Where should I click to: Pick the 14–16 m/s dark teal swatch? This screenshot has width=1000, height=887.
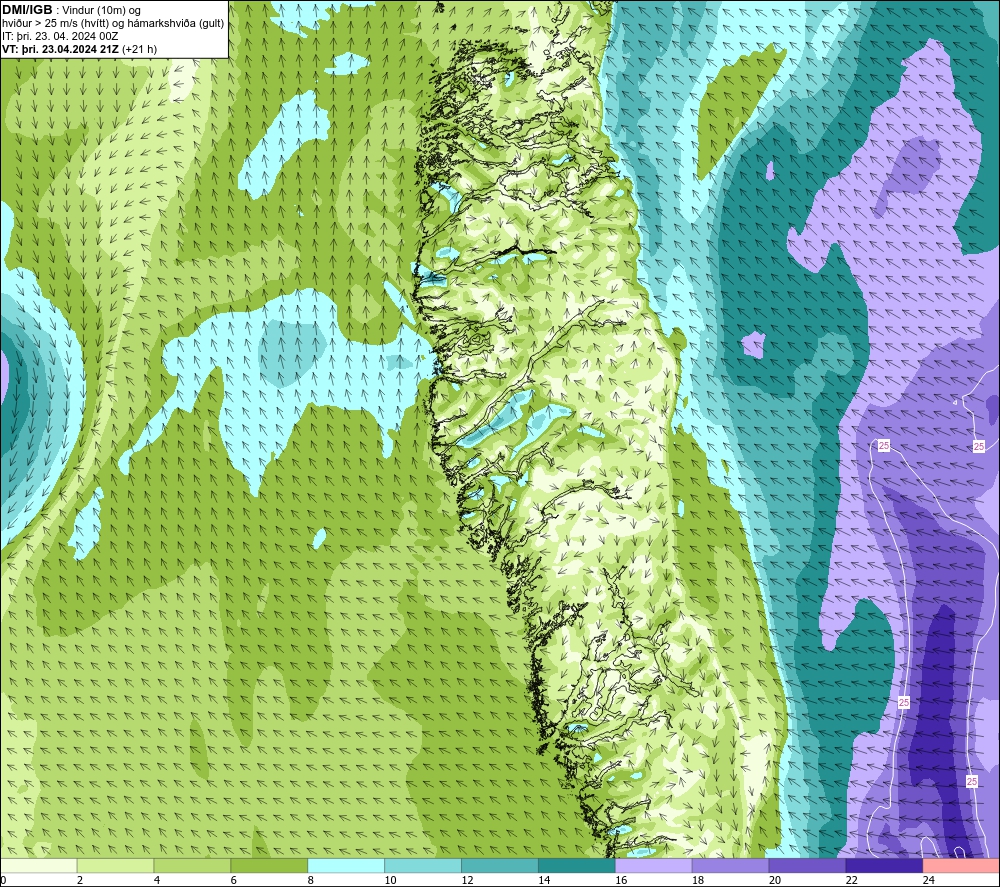tap(577, 865)
